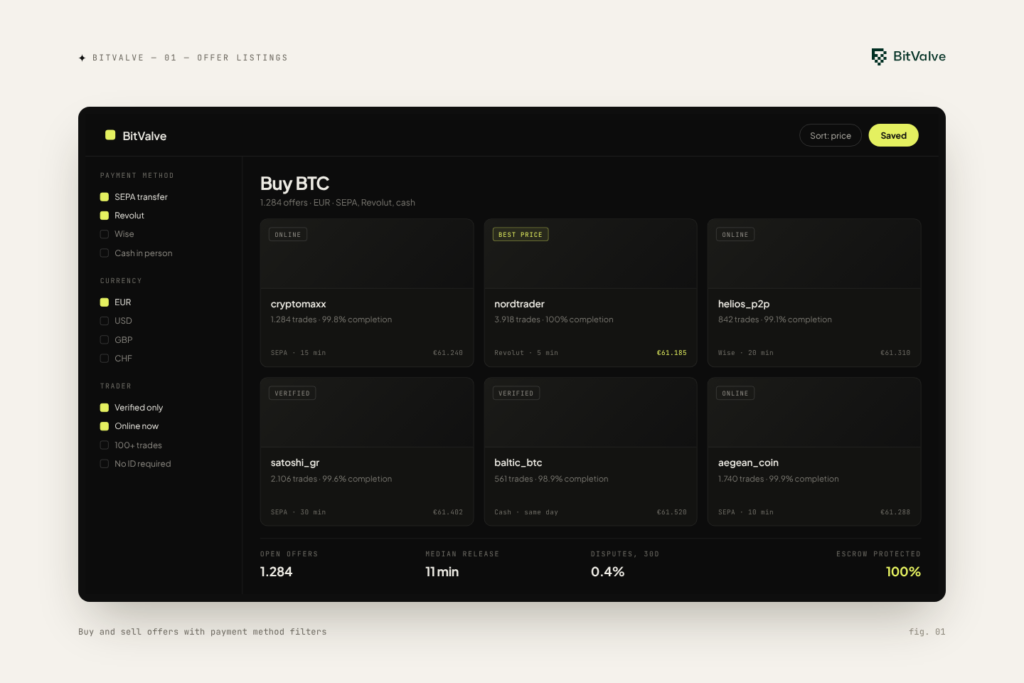
Task: Open the satoshi_gr offer card
Action: pos(367,452)
